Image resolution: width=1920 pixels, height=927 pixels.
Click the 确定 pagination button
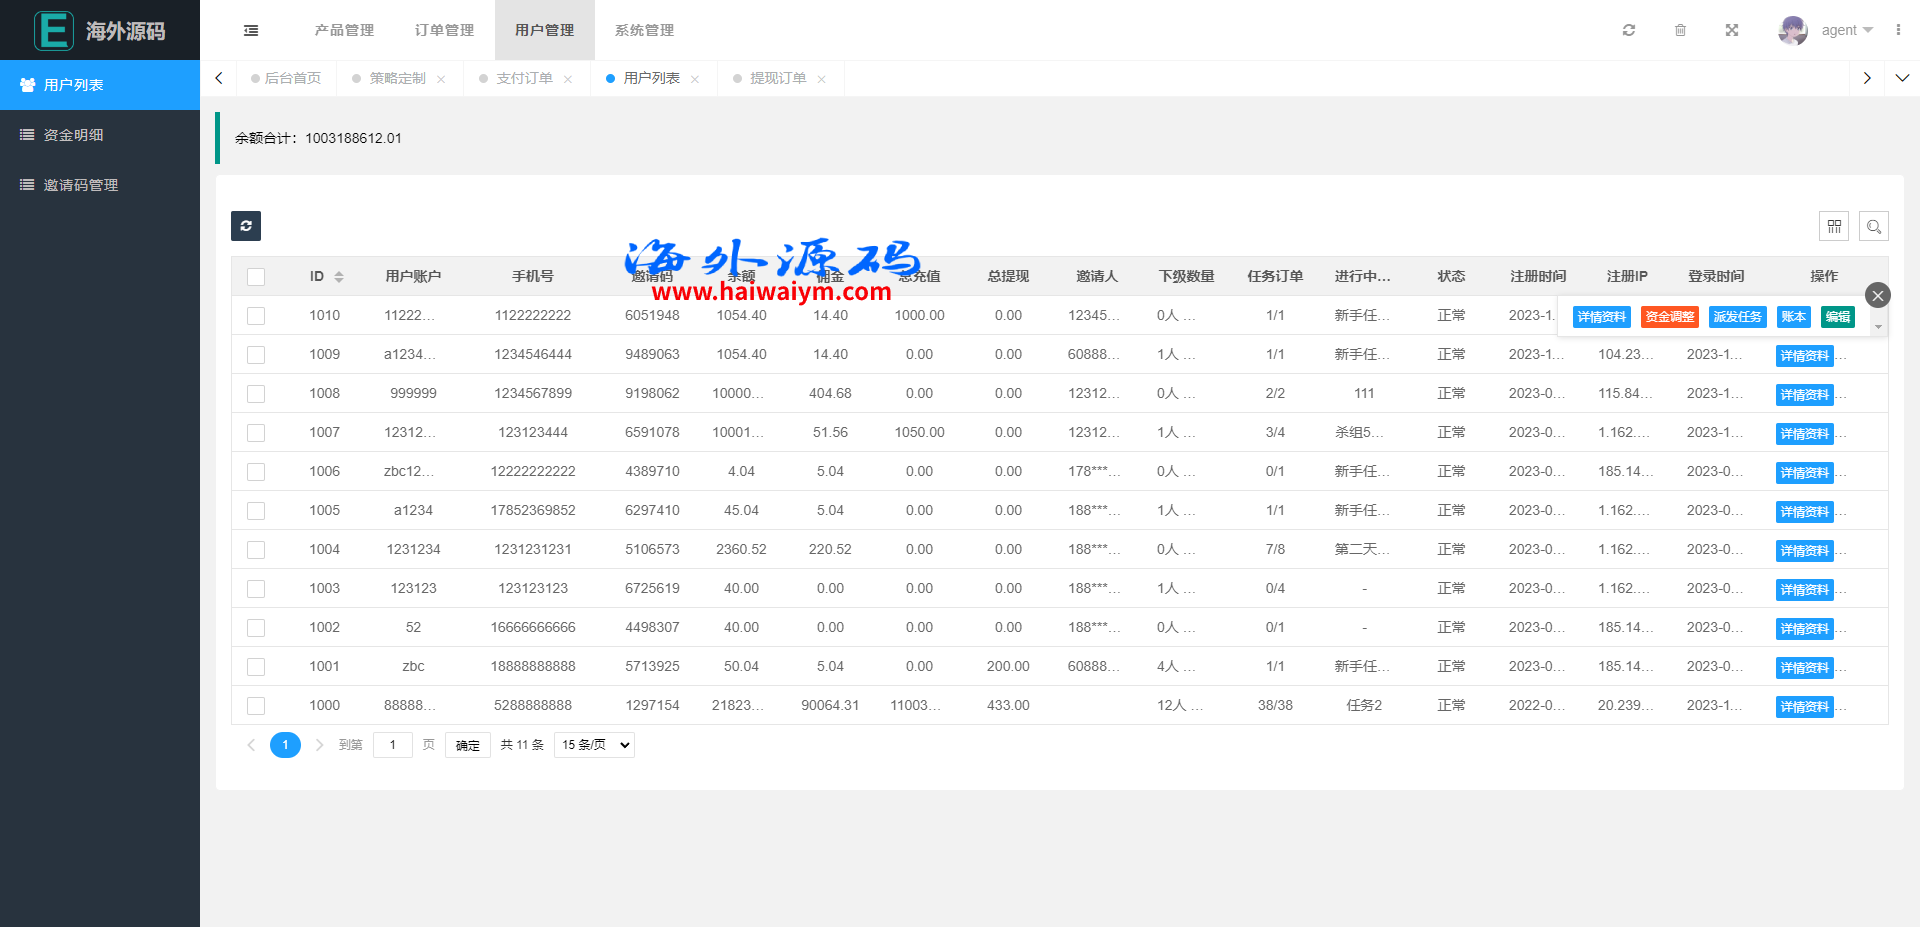tap(467, 745)
